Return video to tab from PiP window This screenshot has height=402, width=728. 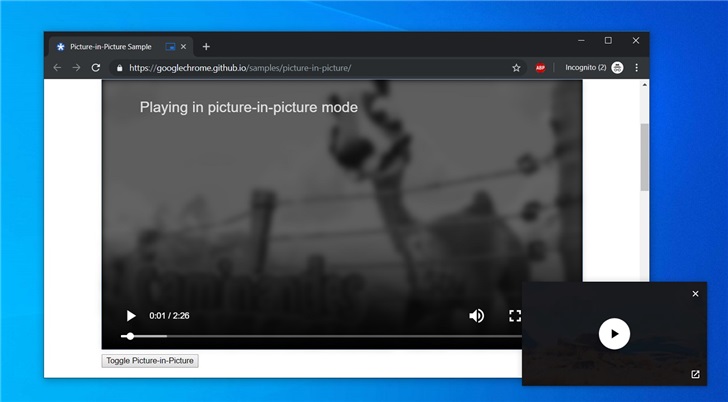point(696,374)
